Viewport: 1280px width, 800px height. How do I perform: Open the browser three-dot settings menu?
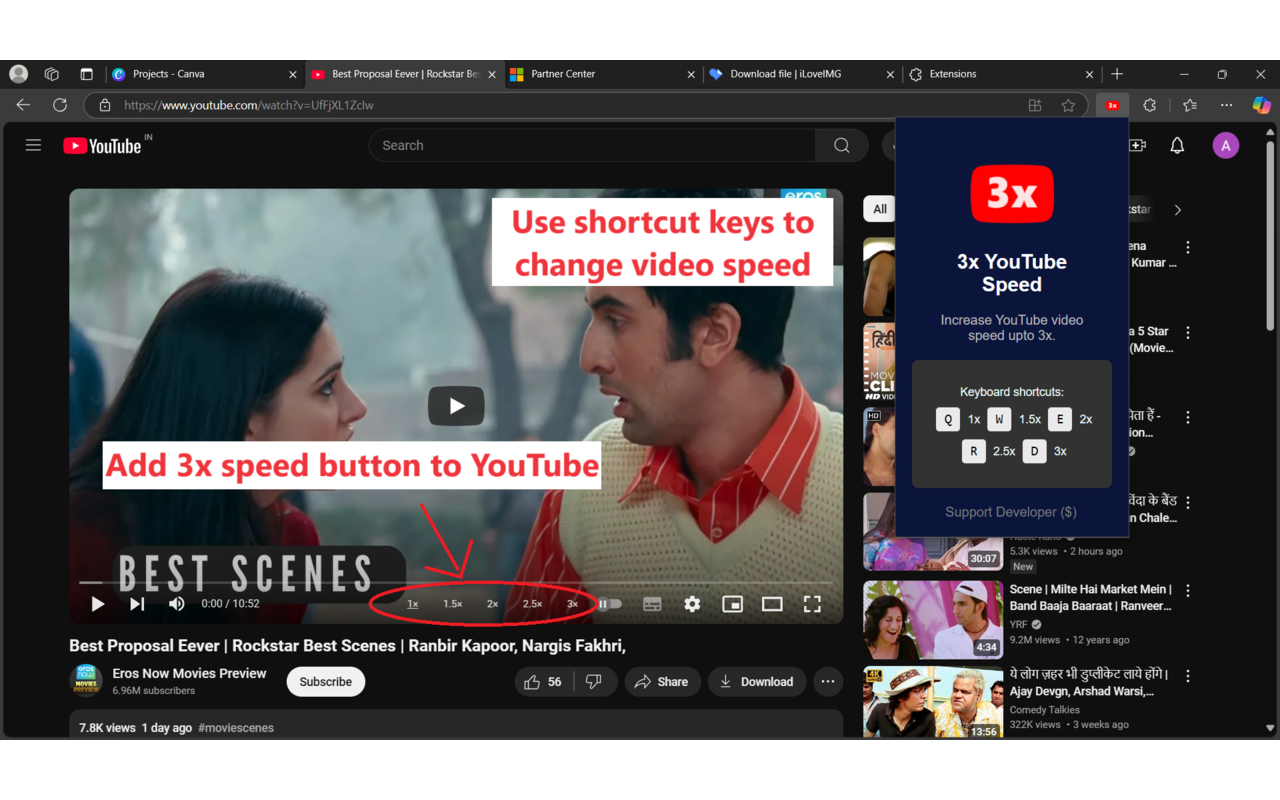click(x=1226, y=104)
